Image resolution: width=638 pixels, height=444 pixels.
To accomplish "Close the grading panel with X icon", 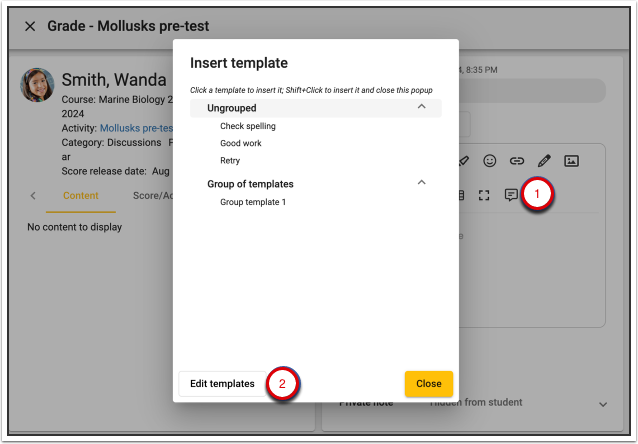I will pos(30,26).
